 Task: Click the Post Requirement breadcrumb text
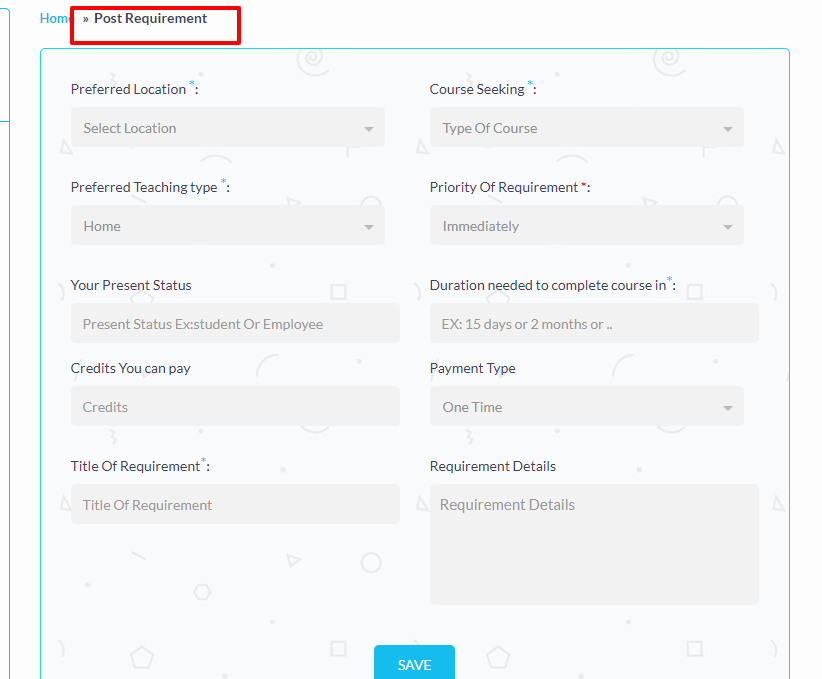coord(150,19)
